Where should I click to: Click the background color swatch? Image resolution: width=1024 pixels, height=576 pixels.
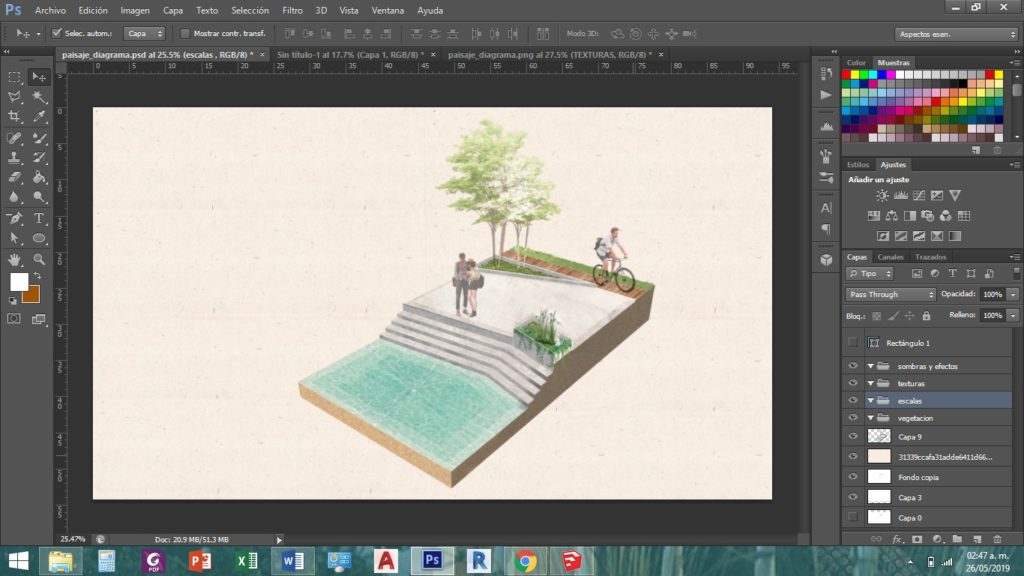pyautogui.click(x=33, y=297)
